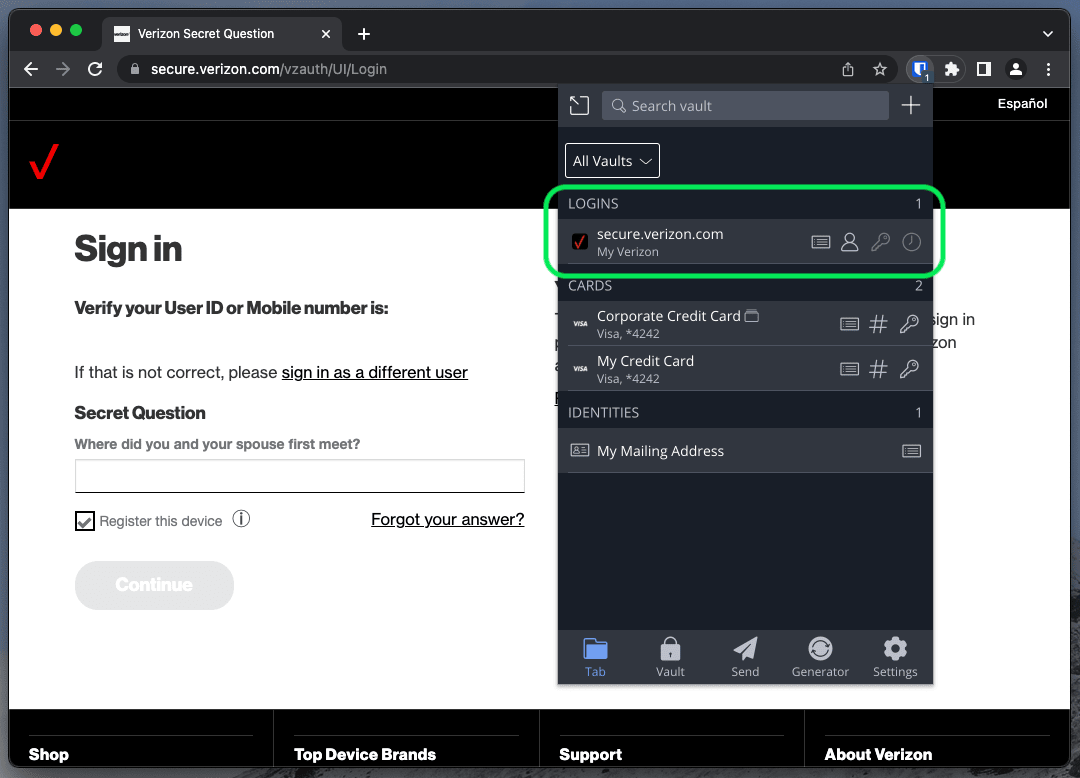
Task: Close the Verizon Secret Question tab
Action: click(326, 34)
